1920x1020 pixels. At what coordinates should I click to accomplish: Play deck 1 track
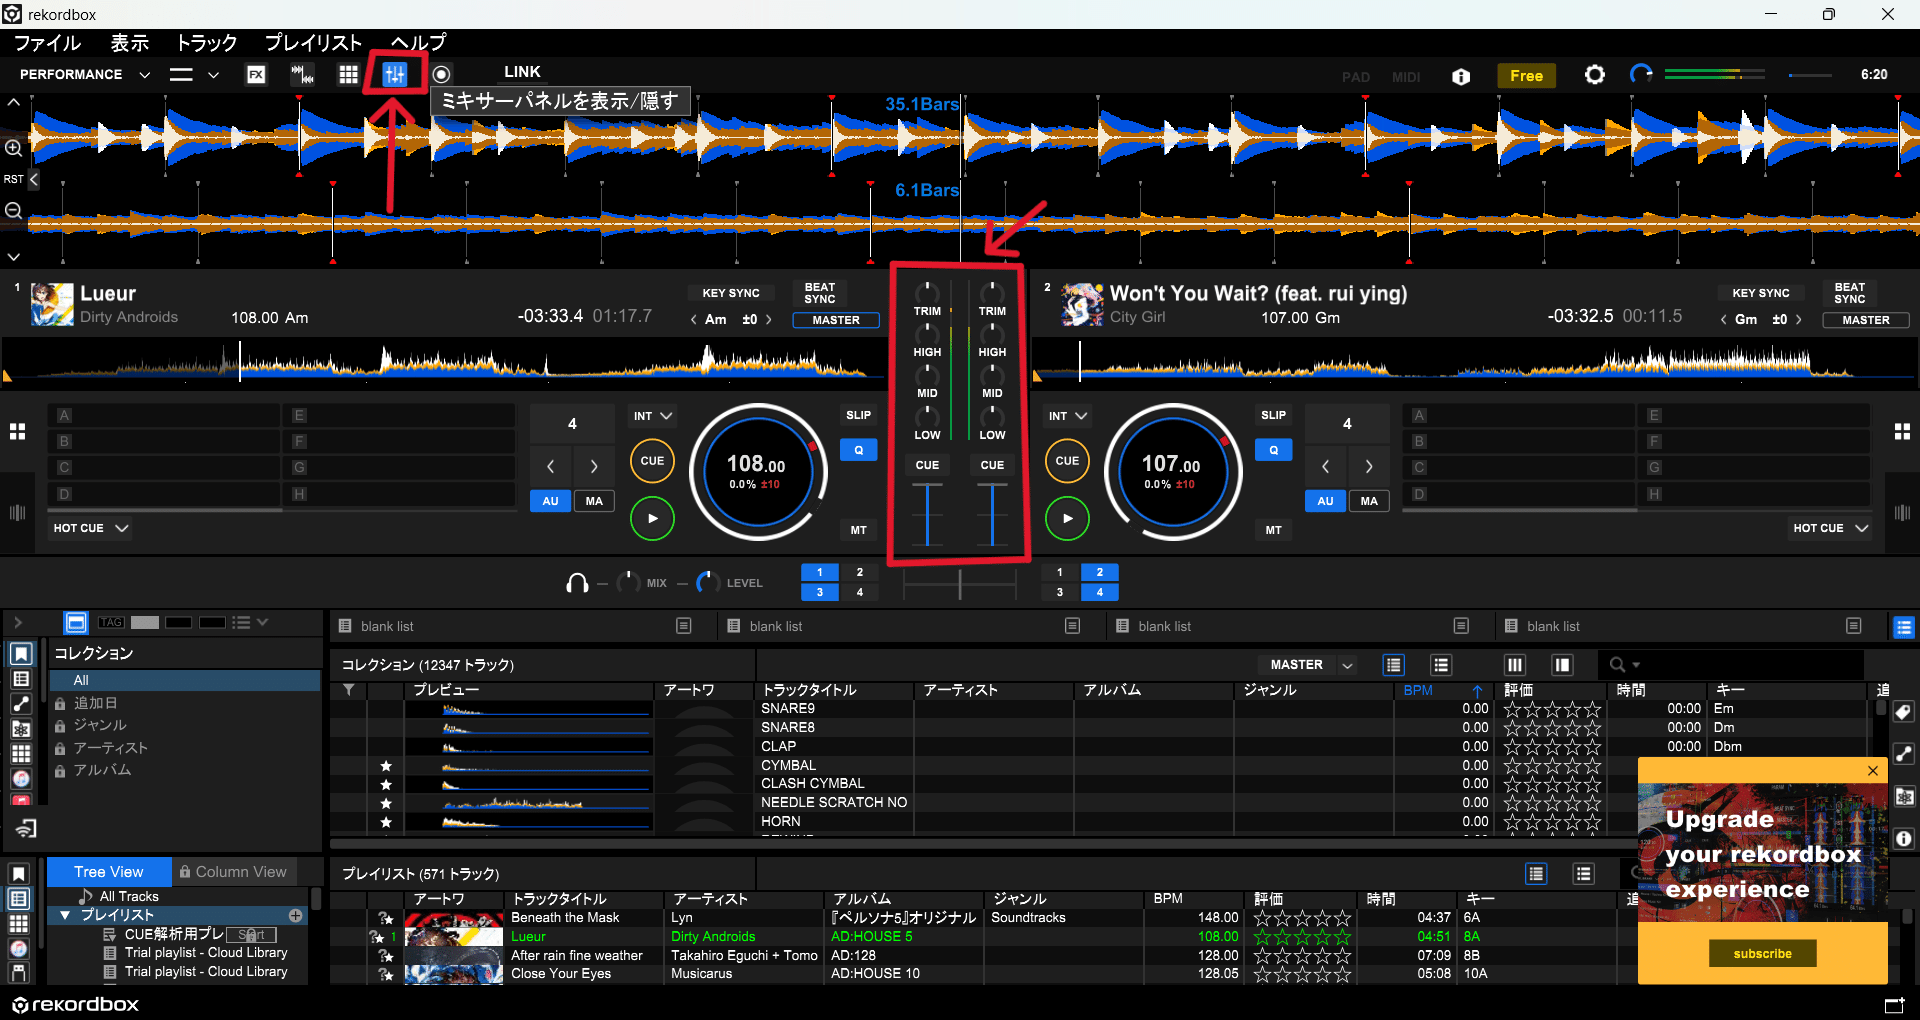click(652, 518)
